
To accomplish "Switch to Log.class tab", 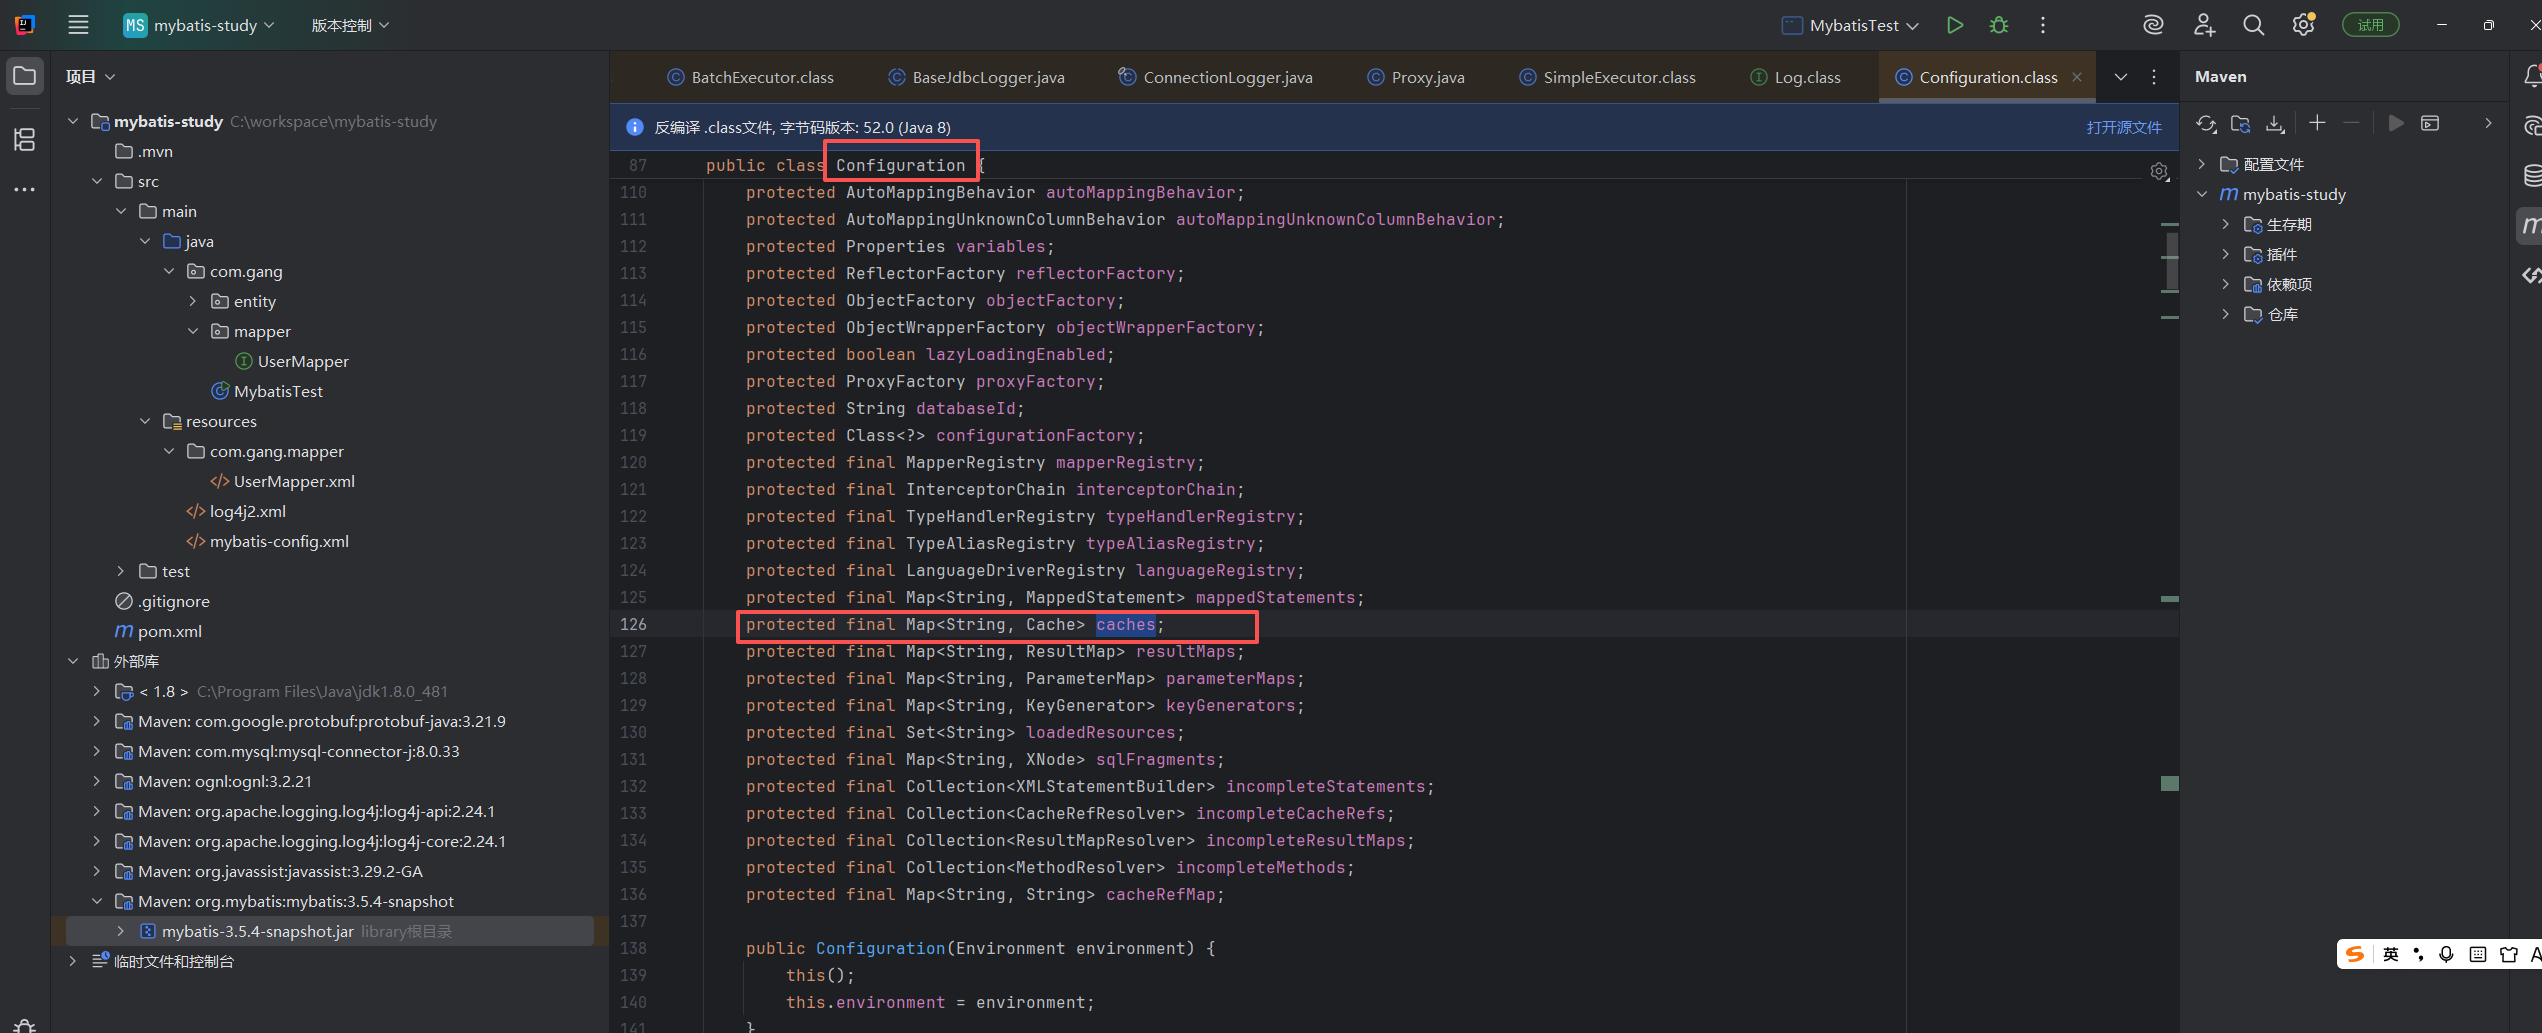I will pos(1796,77).
